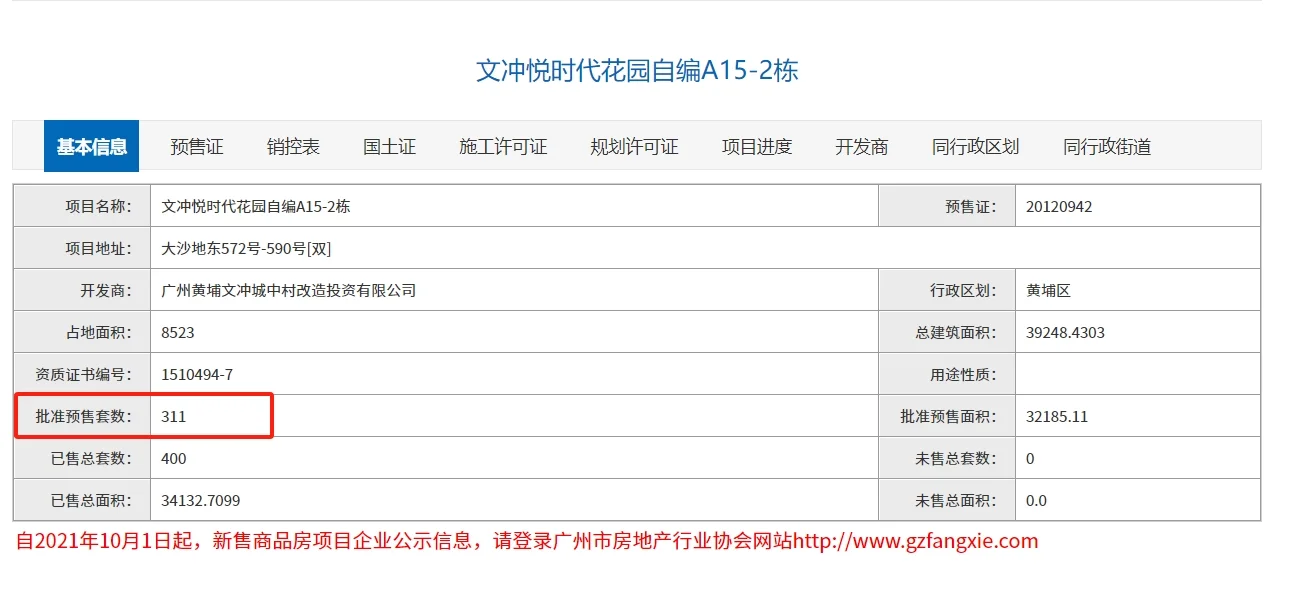
Task: Click the 批准预售面积 label
Action: [x=949, y=417]
